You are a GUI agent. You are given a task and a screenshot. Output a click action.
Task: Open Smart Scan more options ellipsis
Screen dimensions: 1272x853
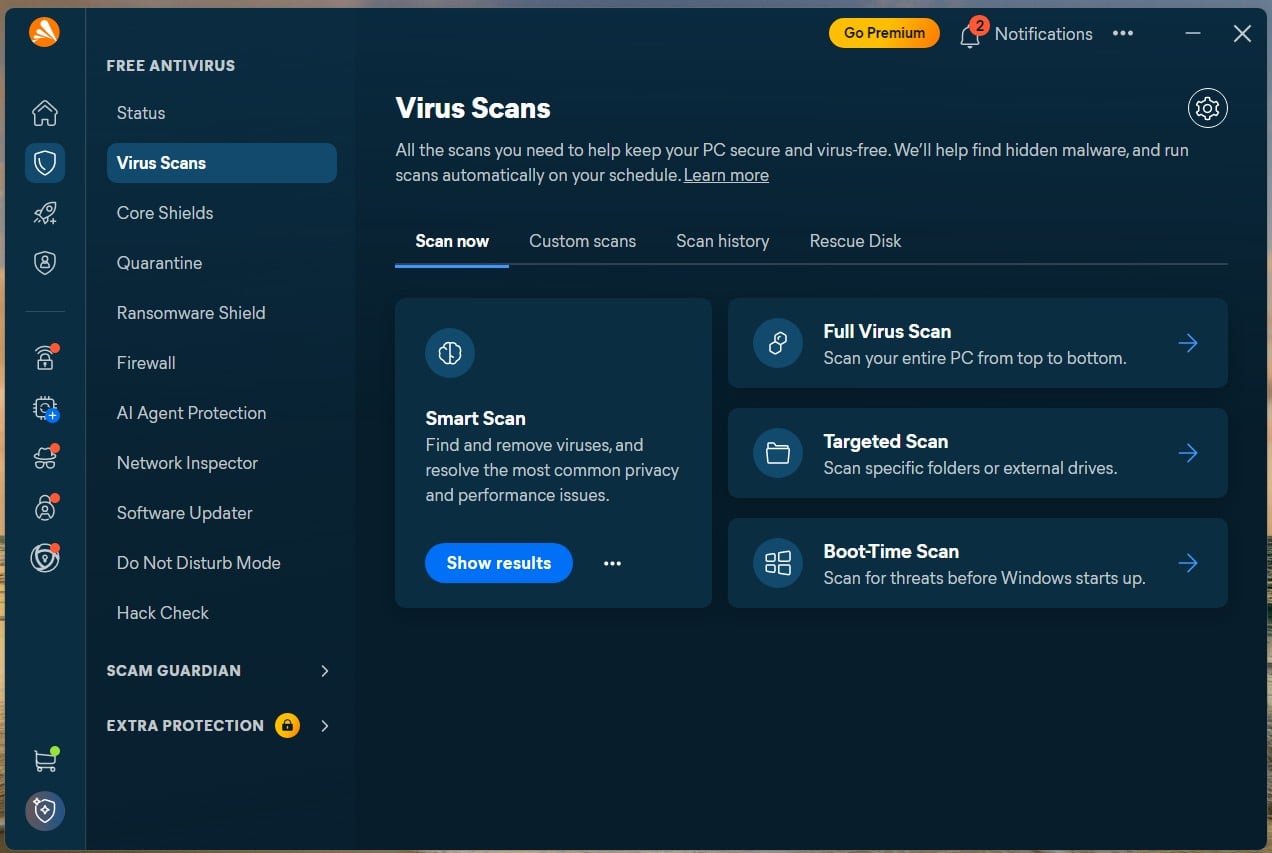pos(613,563)
